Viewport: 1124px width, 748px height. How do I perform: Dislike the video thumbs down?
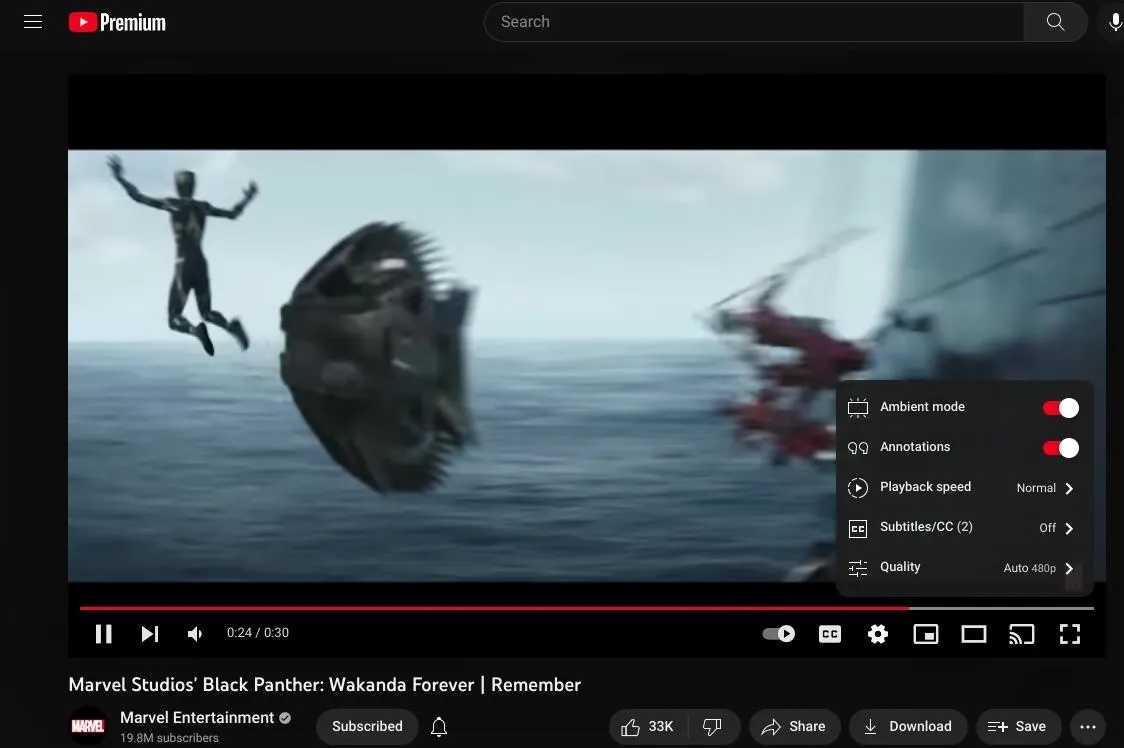point(713,727)
